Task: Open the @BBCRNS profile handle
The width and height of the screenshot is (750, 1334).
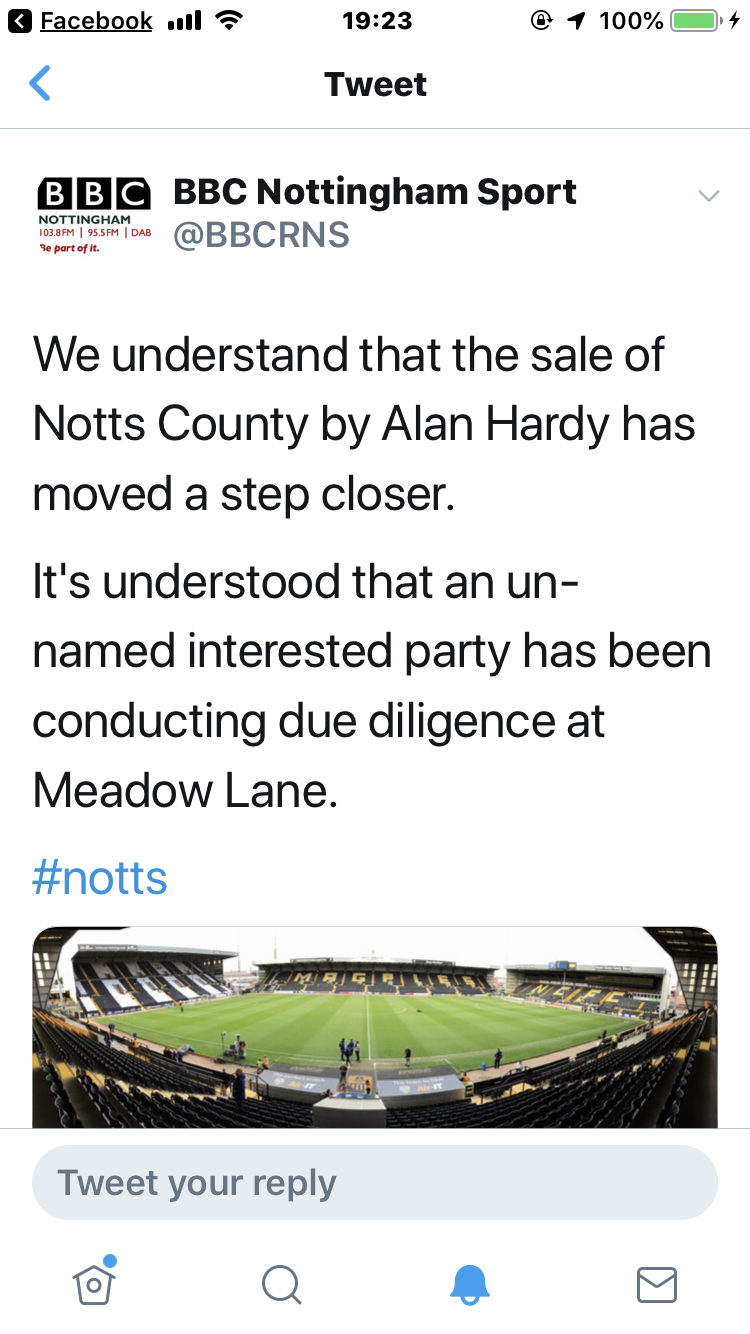Action: point(262,235)
